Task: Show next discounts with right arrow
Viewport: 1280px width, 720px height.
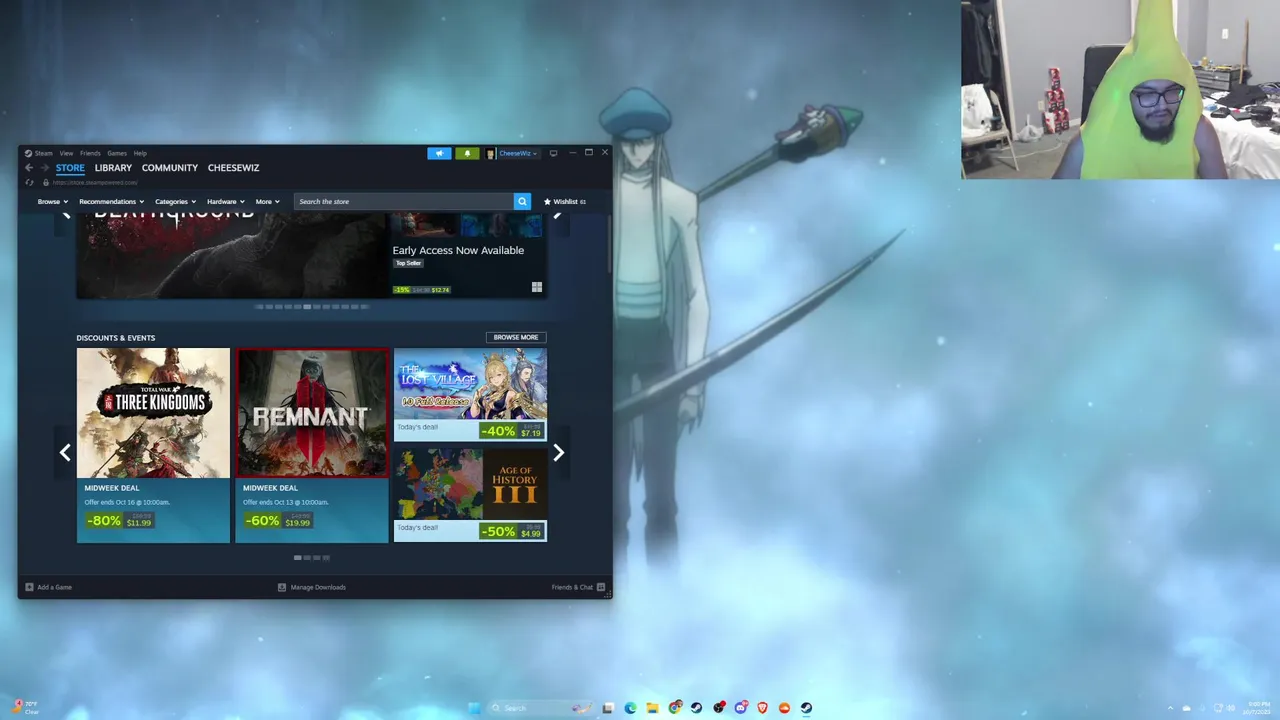Action: click(559, 453)
